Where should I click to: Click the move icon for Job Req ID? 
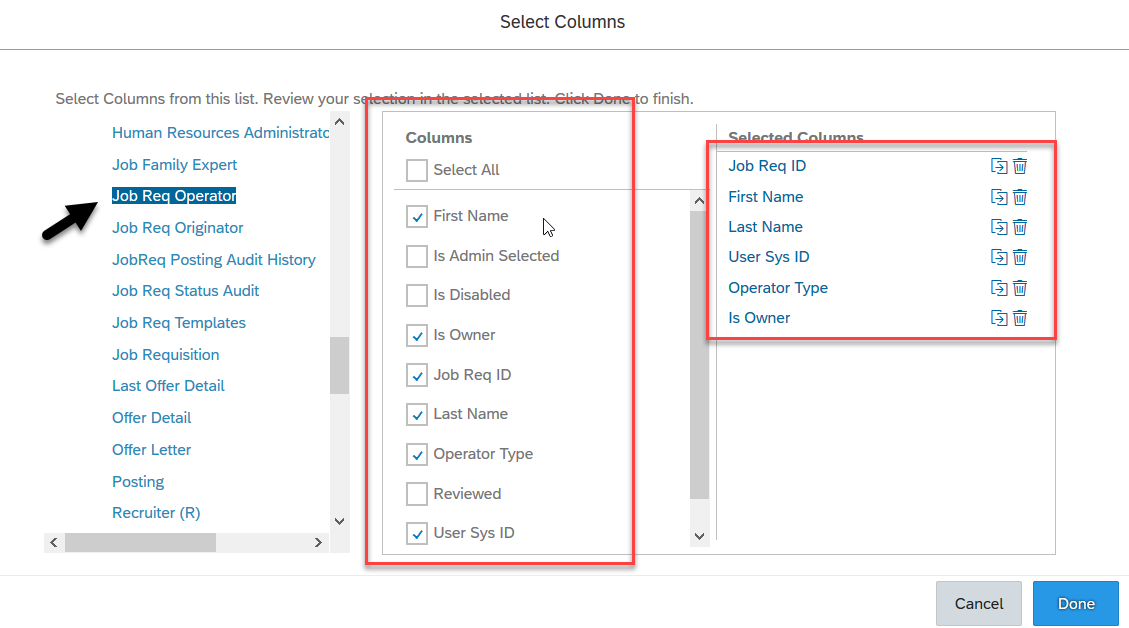[999, 166]
